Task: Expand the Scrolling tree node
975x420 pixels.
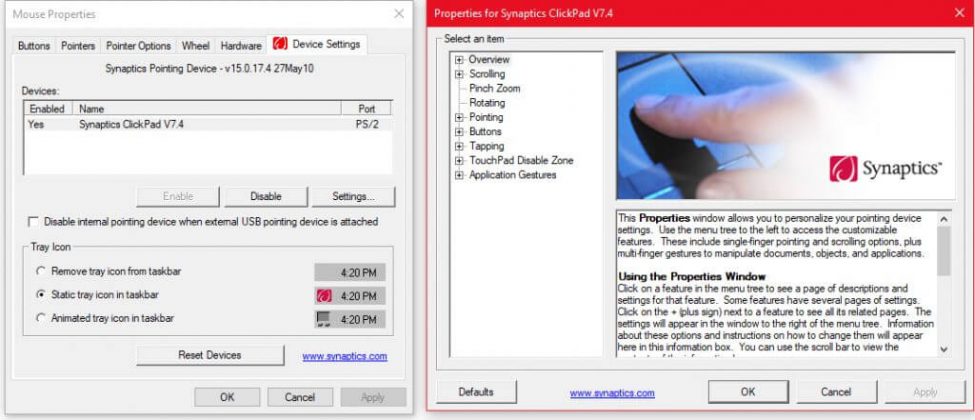Action: pyautogui.click(x=460, y=74)
